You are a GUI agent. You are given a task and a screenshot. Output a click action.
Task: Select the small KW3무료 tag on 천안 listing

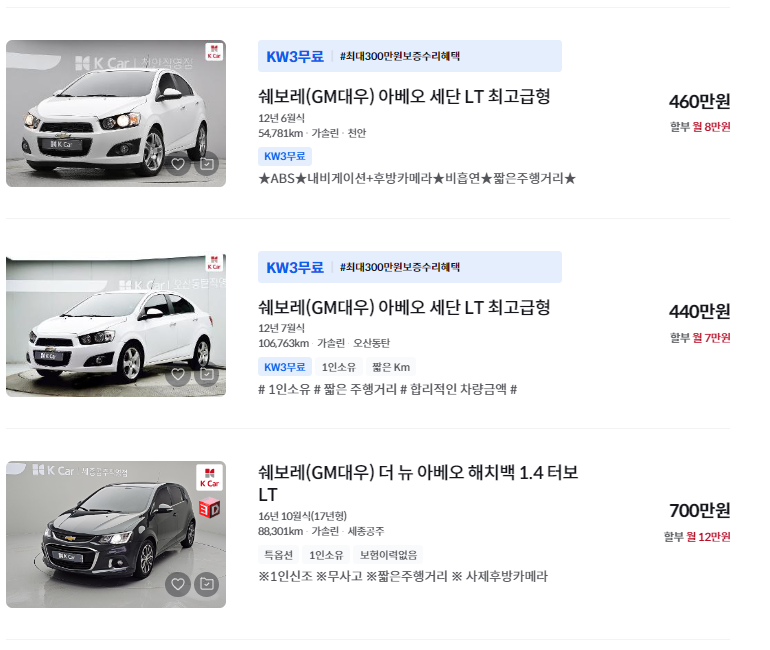coord(285,156)
